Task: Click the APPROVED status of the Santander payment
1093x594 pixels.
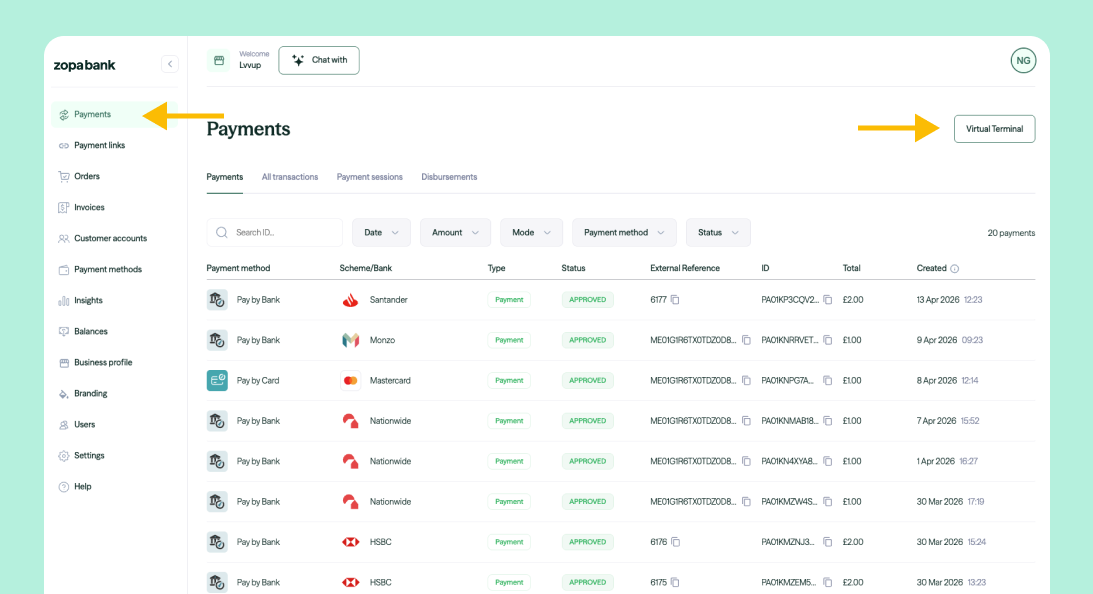Action: click(588, 300)
